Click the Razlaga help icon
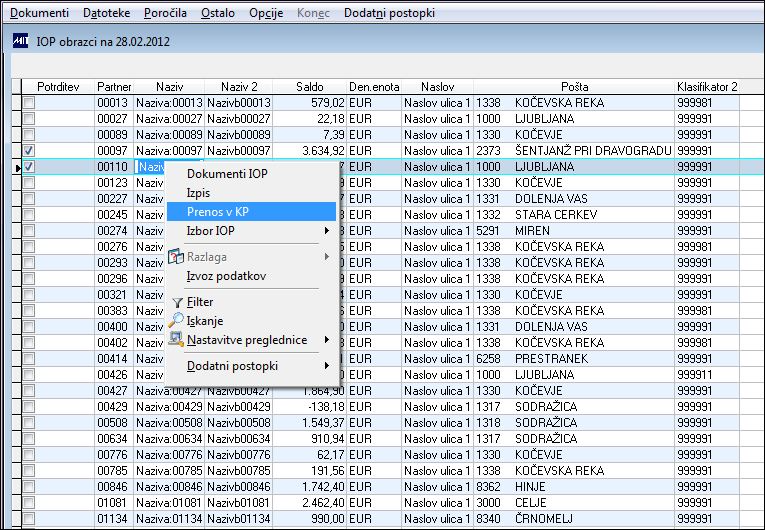765x530 pixels. [x=177, y=257]
